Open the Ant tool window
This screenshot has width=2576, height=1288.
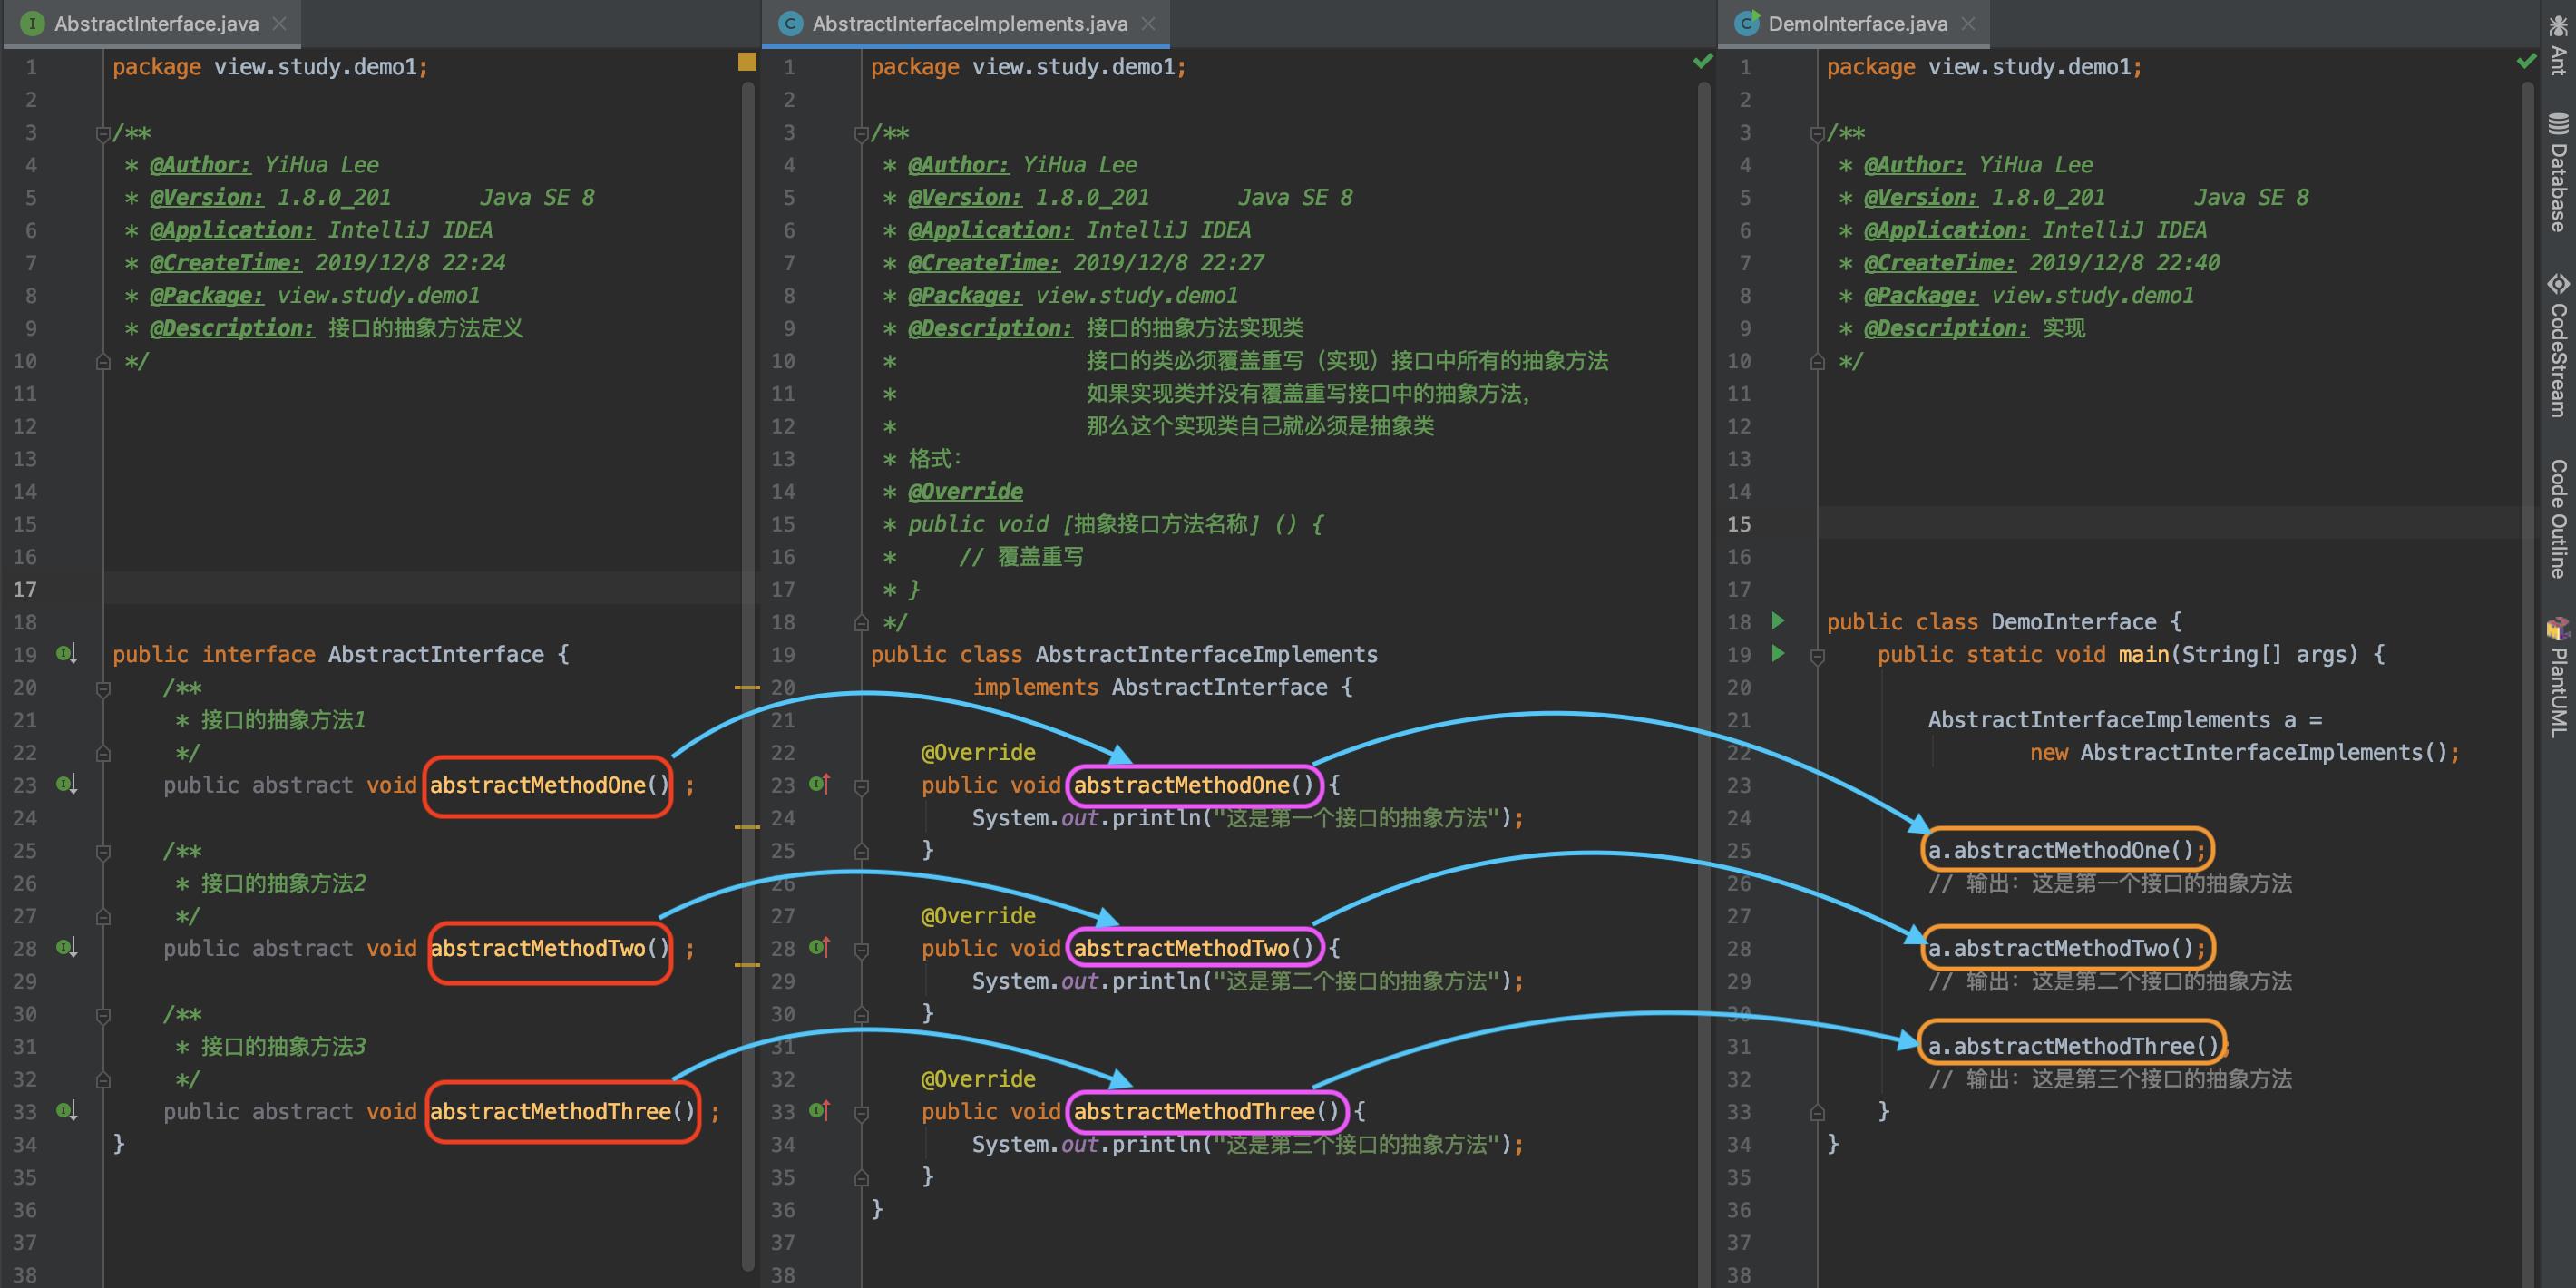tap(2558, 45)
